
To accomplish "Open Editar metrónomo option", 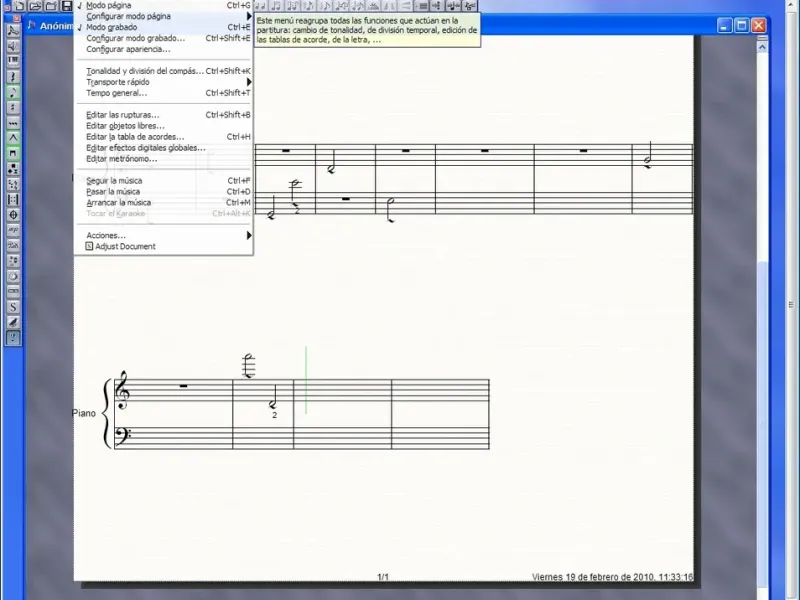I will pyautogui.click(x=163, y=159).
